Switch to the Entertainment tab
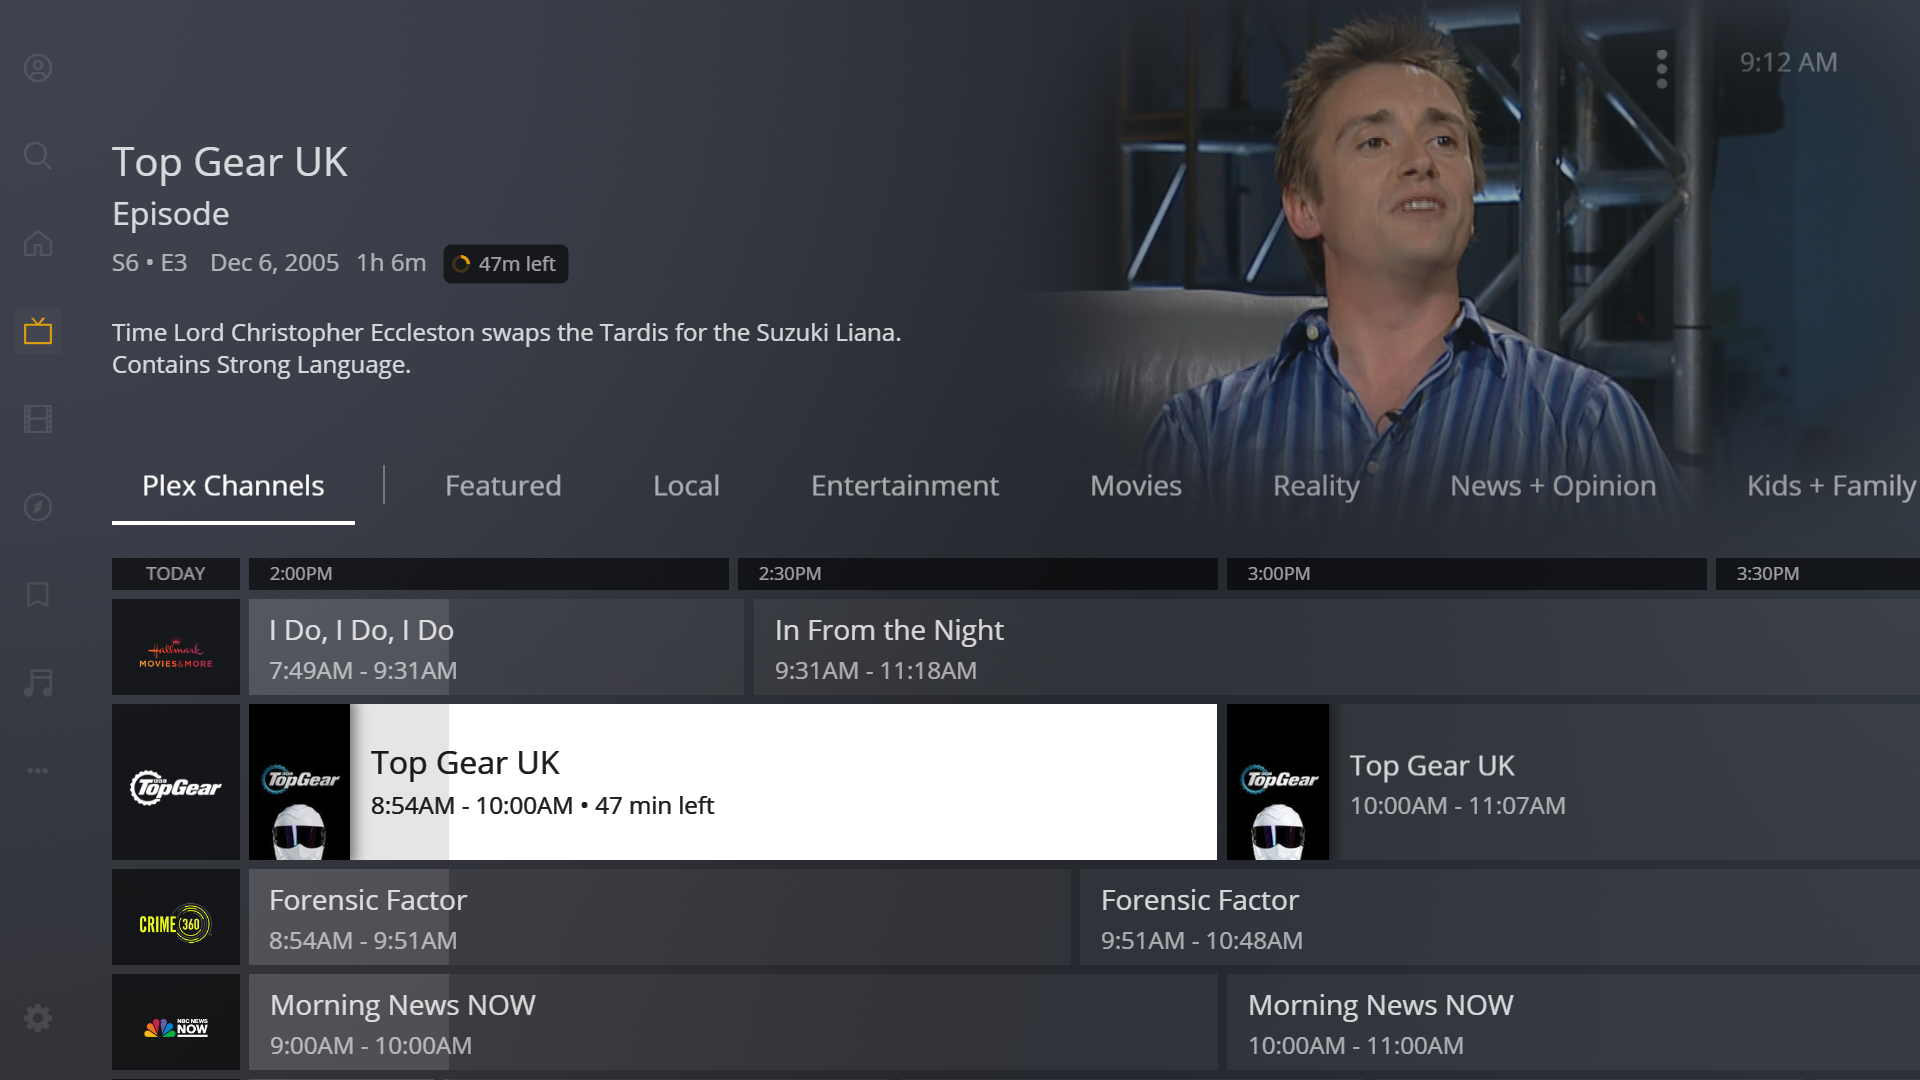The width and height of the screenshot is (1920, 1080). [x=904, y=485]
